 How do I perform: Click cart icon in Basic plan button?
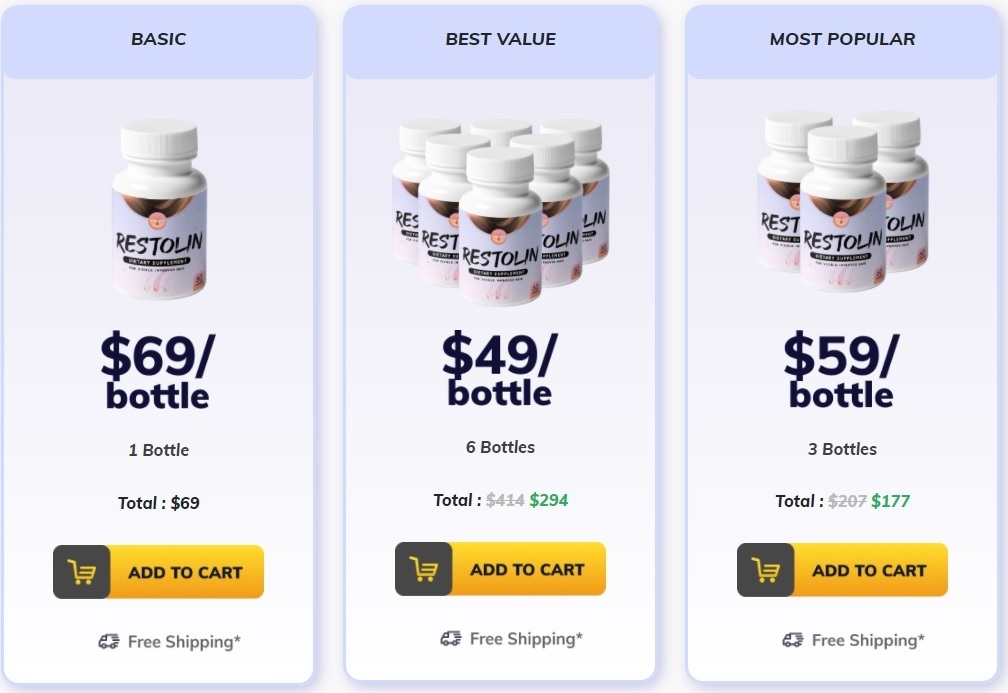pos(82,572)
